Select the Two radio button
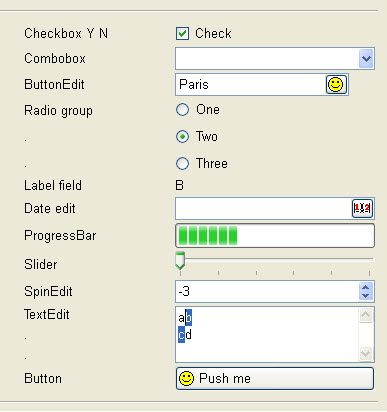The height and width of the screenshot is (412, 387). [182, 137]
